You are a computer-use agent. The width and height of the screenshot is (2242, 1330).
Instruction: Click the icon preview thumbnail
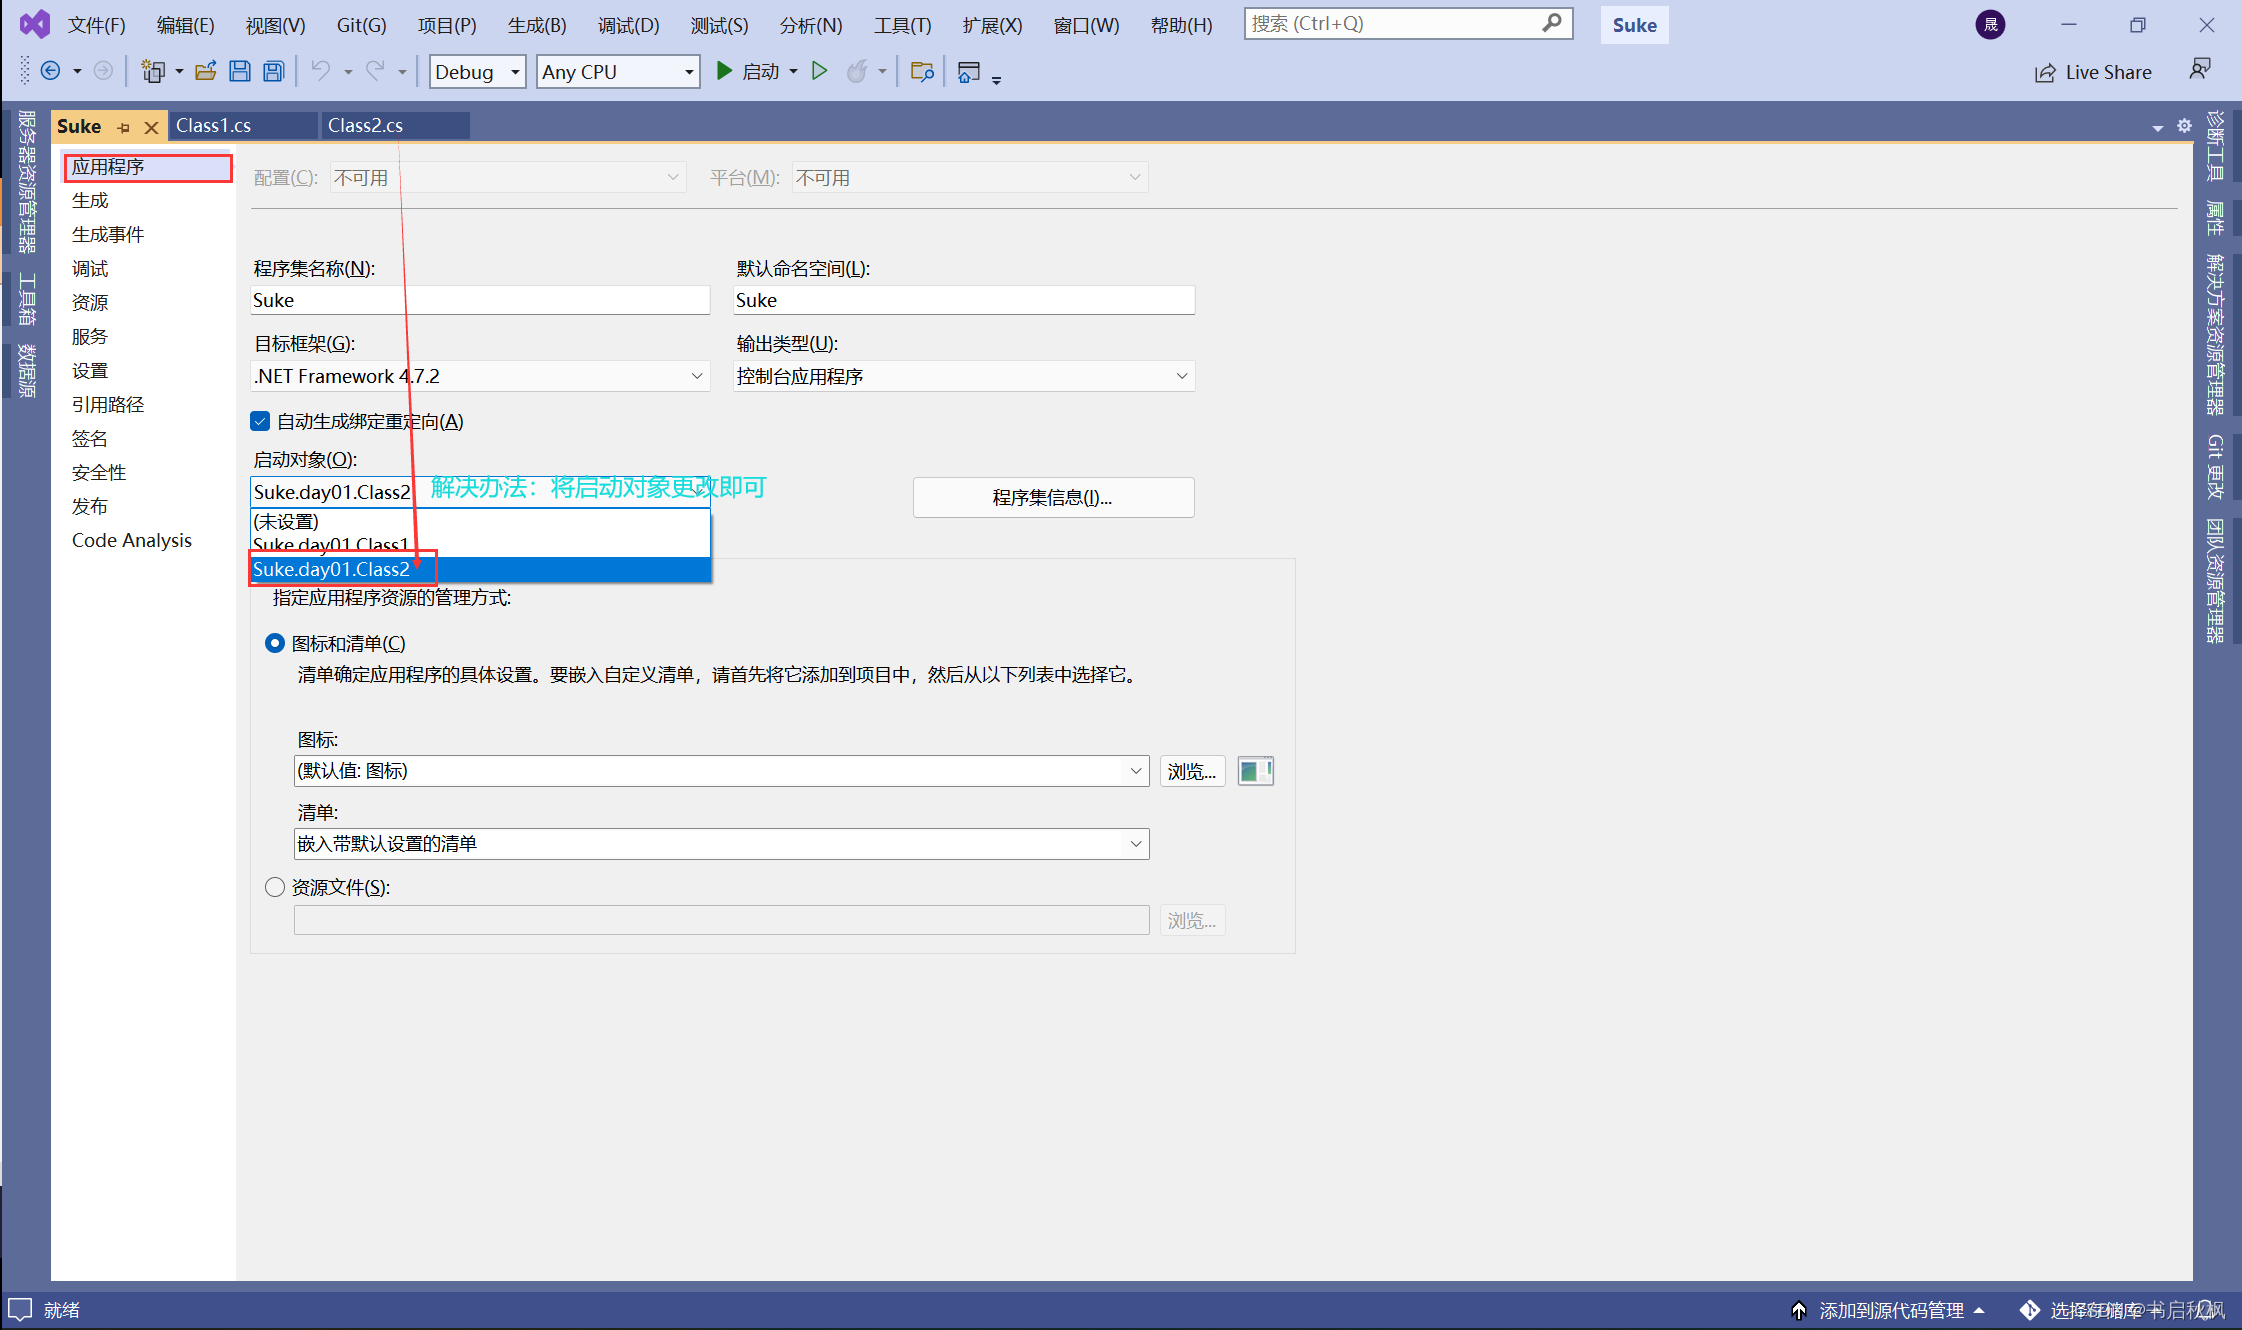1255,771
